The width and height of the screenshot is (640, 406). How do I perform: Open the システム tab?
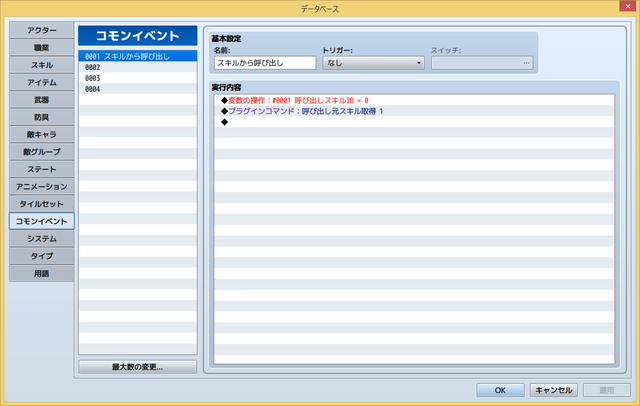coord(42,238)
